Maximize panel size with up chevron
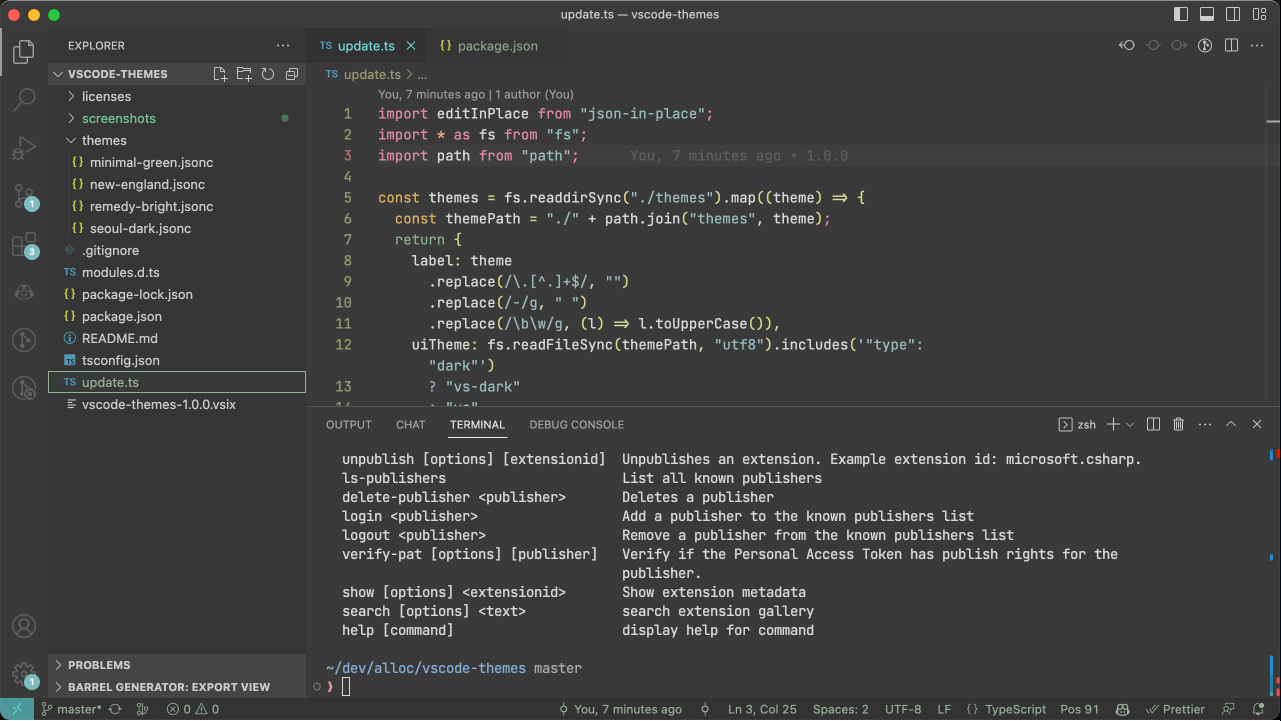The height and width of the screenshot is (721, 1281). pos(1231,425)
